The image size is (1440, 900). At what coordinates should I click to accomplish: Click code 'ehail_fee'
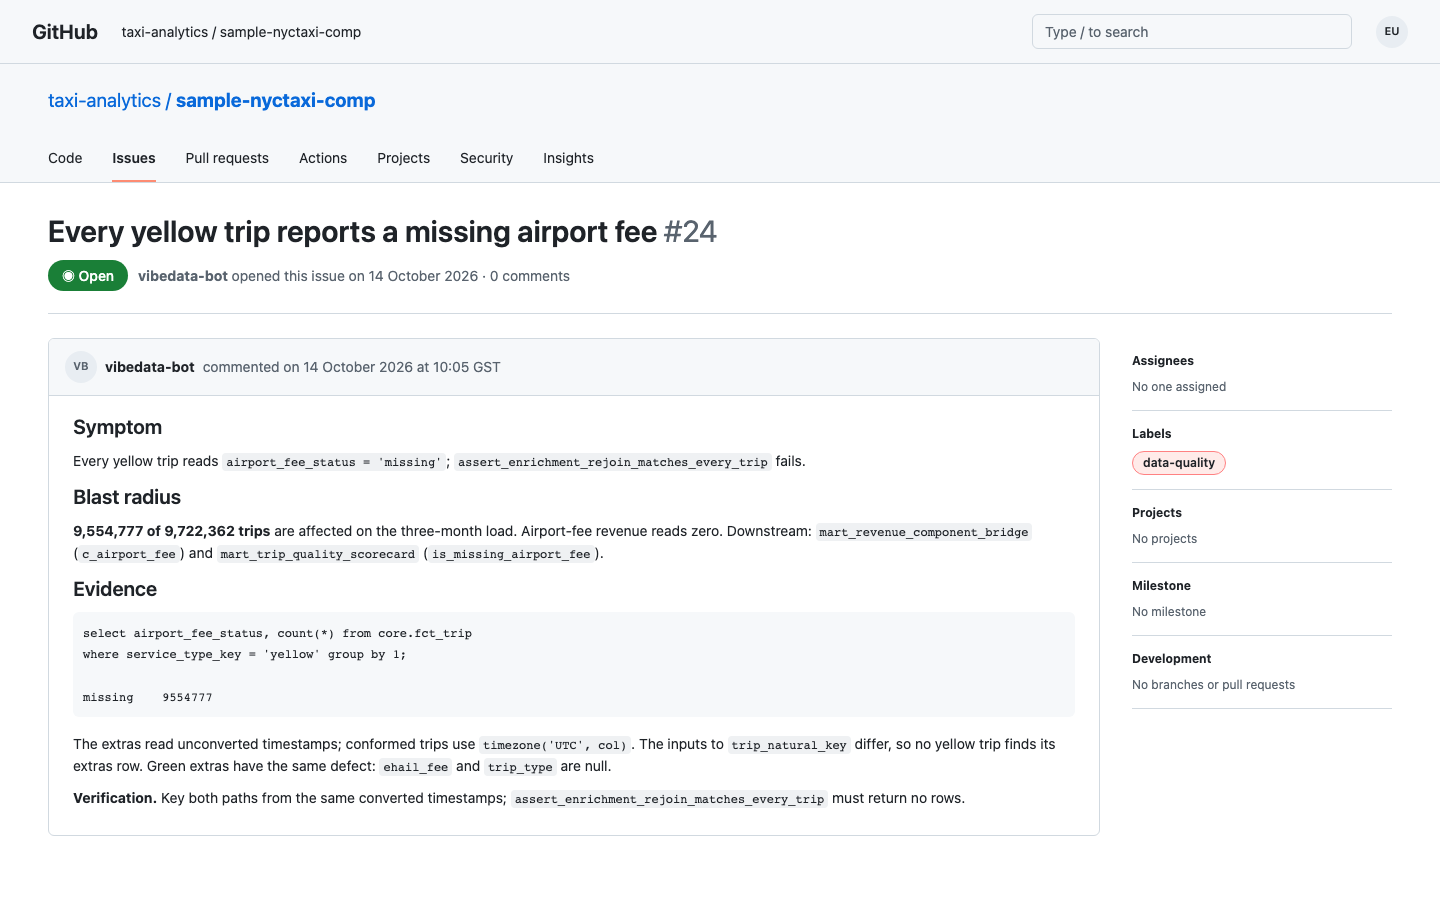416,767
